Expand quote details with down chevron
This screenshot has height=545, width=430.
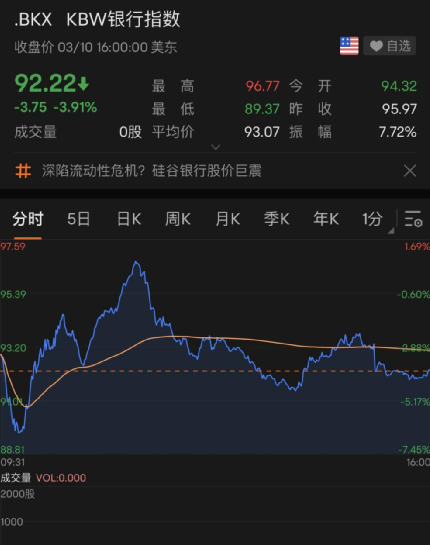216,147
